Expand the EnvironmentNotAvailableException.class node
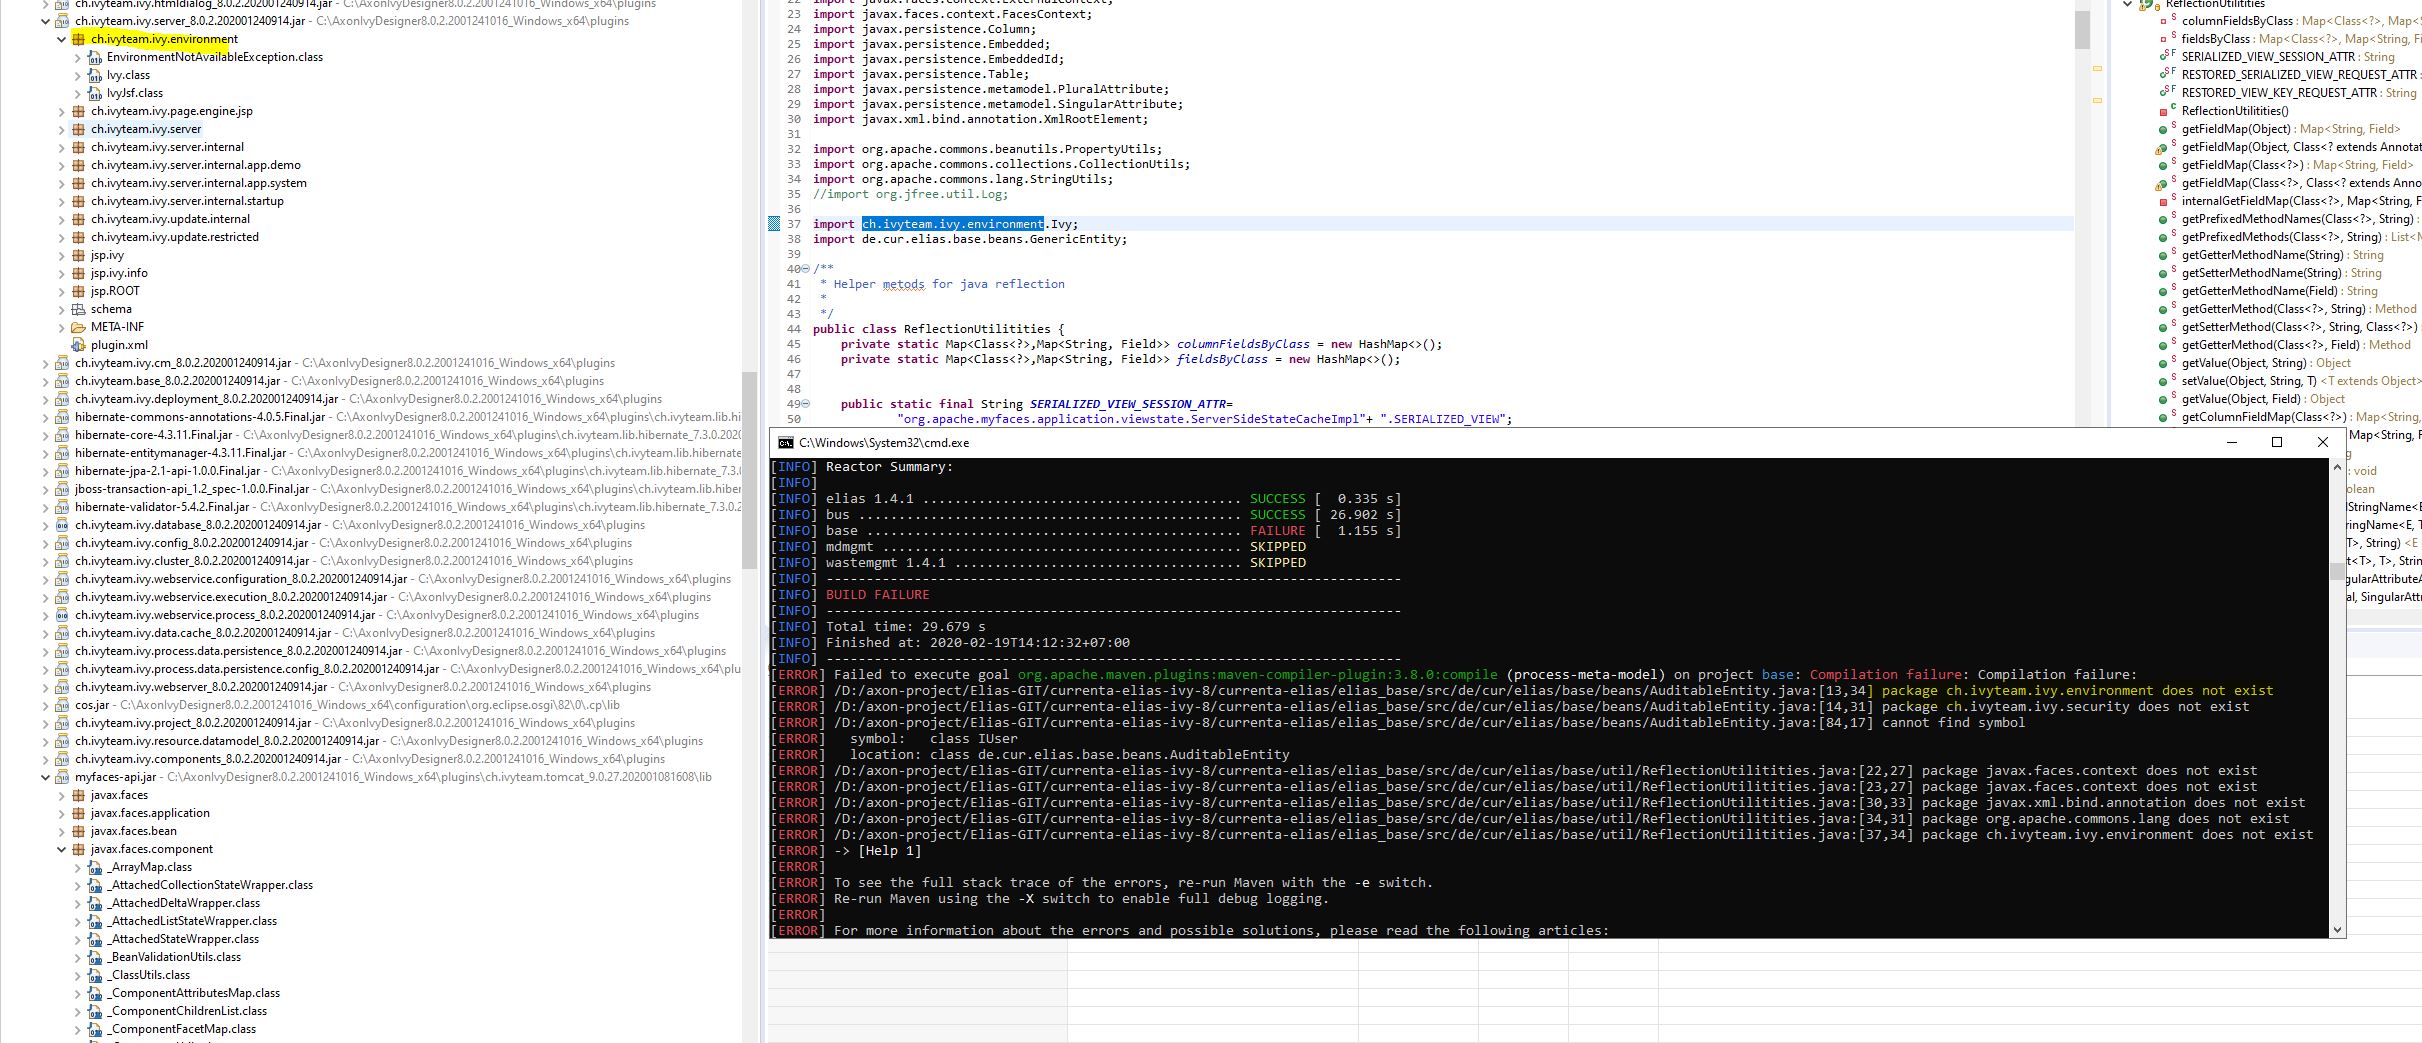This screenshot has height=1043, width=2422. (x=77, y=57)
